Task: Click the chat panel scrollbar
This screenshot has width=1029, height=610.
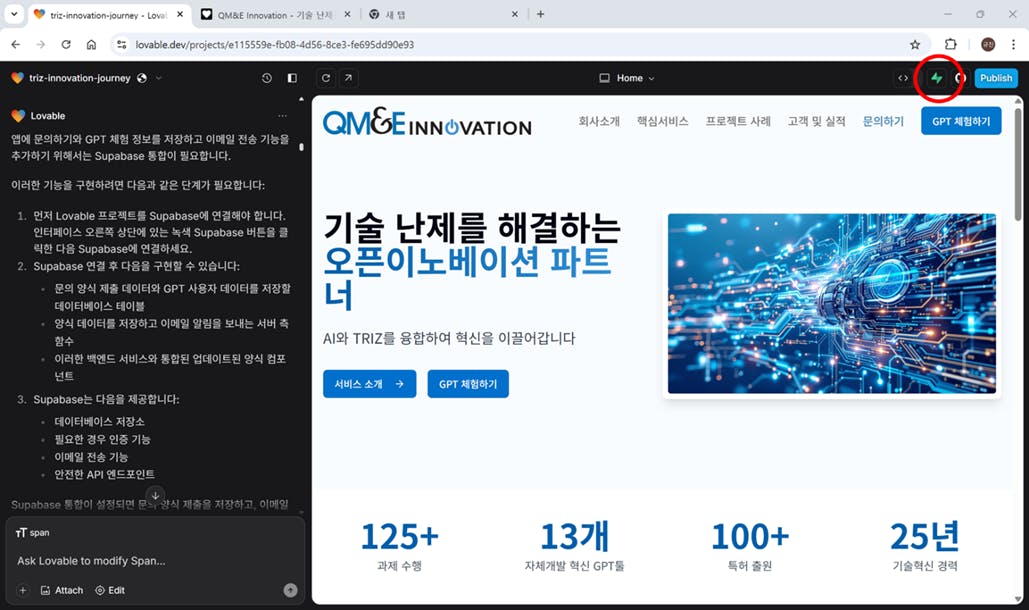Action: 301,147
